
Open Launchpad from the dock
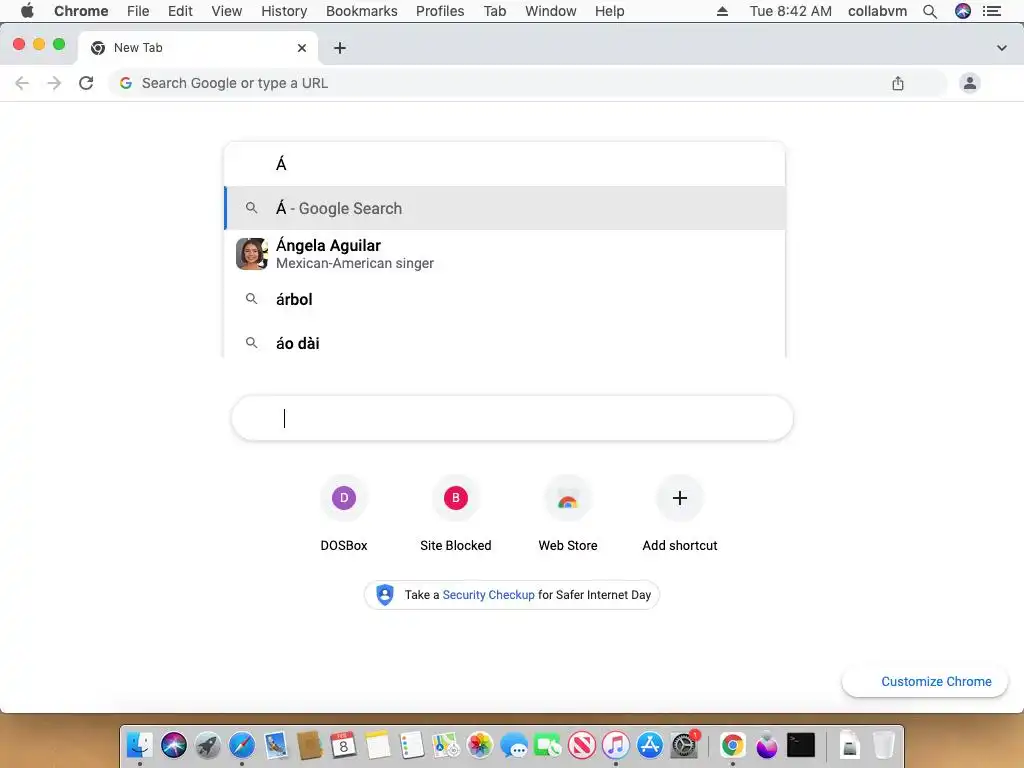tap(208, 744)
